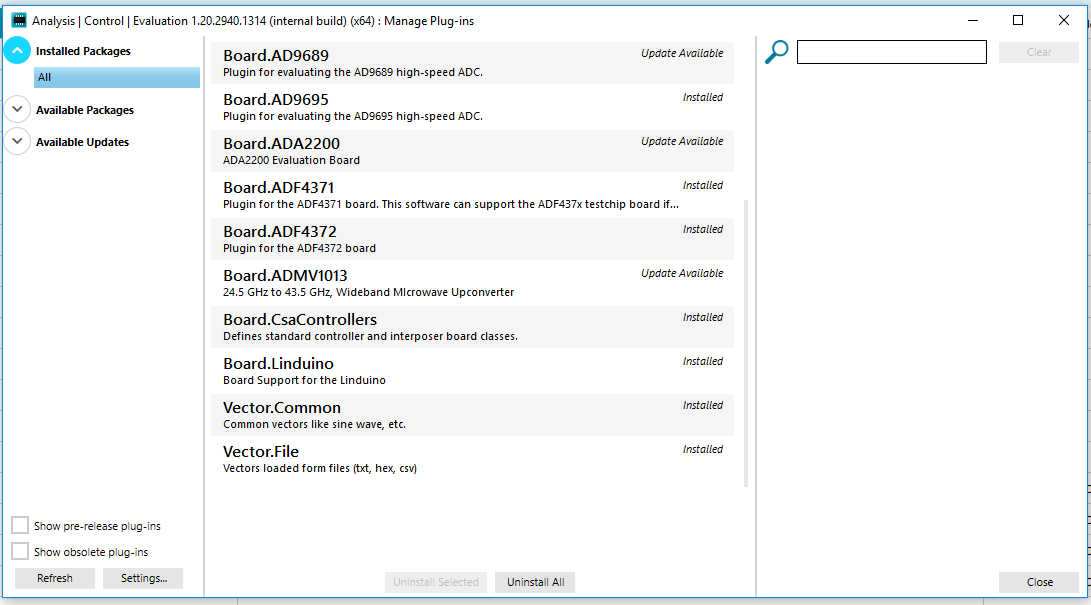1091x605 pixels.
Task: Maximize the Manage Plug-ins window
Action: pos(1018,20)
